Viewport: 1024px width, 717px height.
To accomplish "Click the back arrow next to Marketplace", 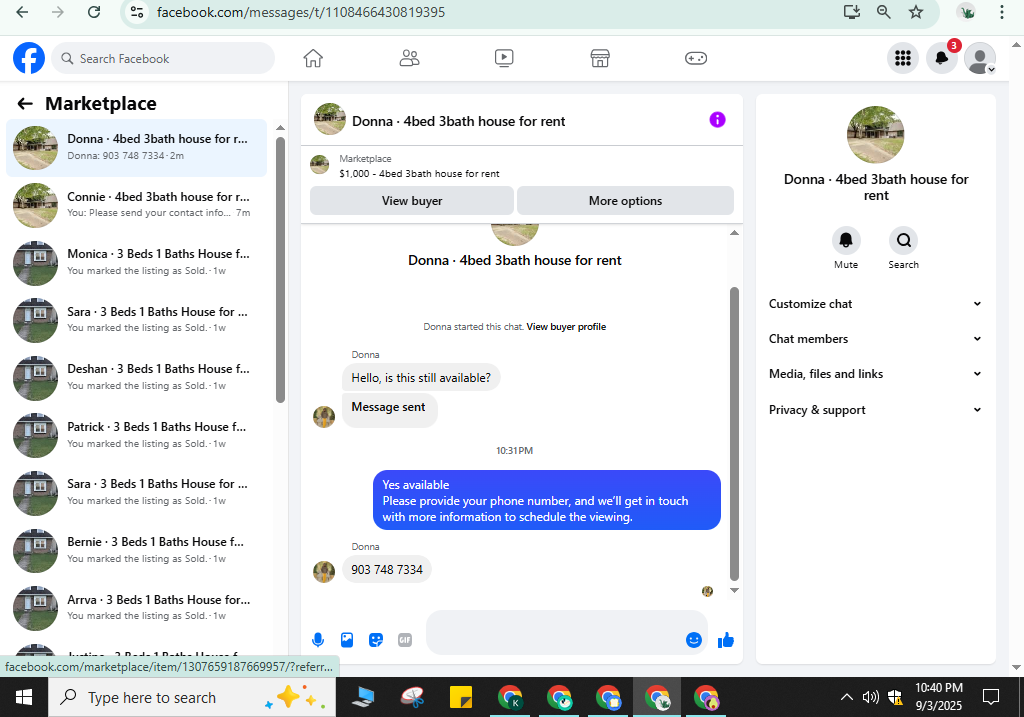I will [x=25, y=103].
